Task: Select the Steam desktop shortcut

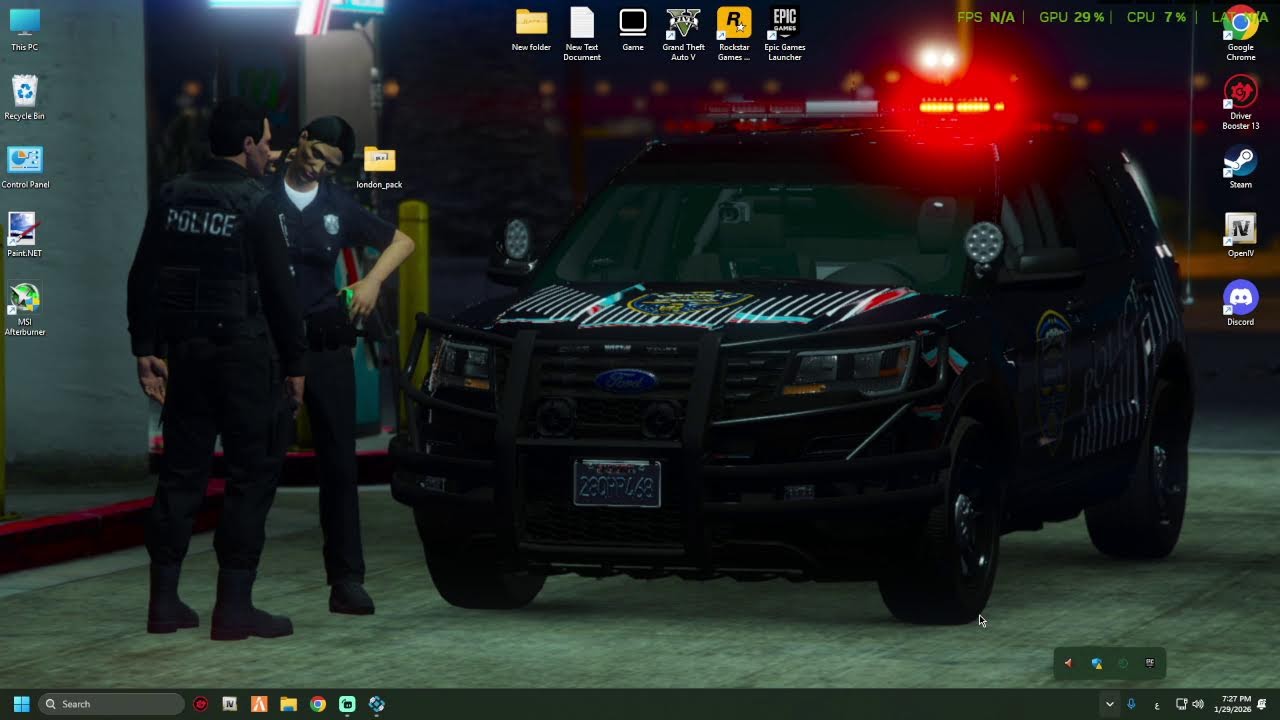Action: point(1241,167)
